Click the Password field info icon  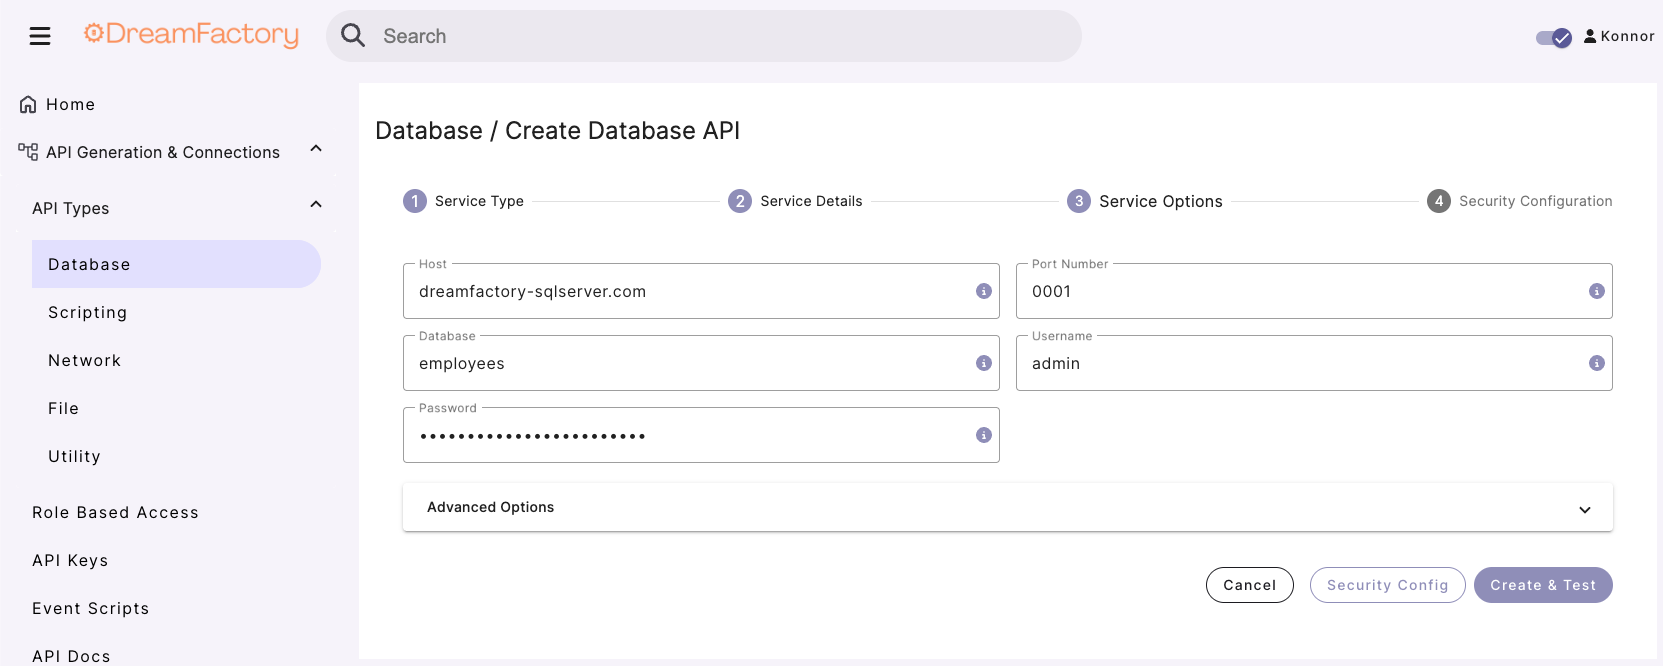(984, 435)
